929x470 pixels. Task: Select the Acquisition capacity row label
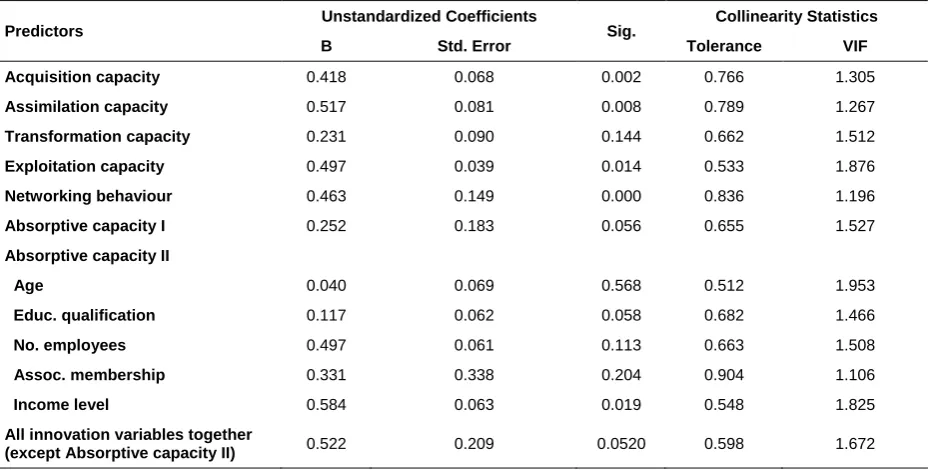(82, 77)
